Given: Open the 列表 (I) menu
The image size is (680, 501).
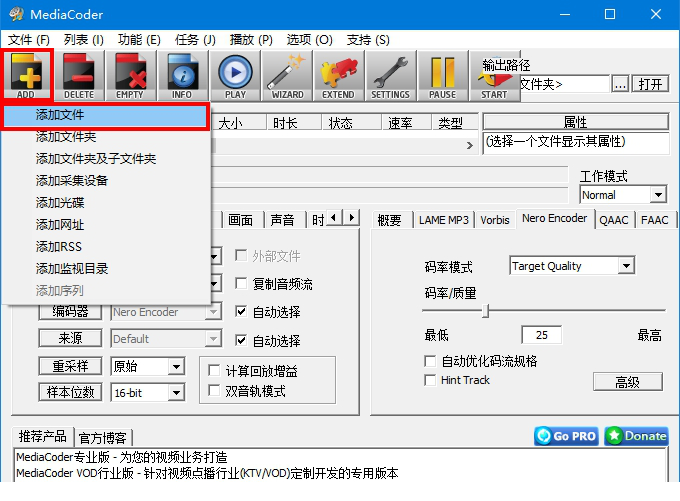Looking at the screenshot, I should point(84,40).
